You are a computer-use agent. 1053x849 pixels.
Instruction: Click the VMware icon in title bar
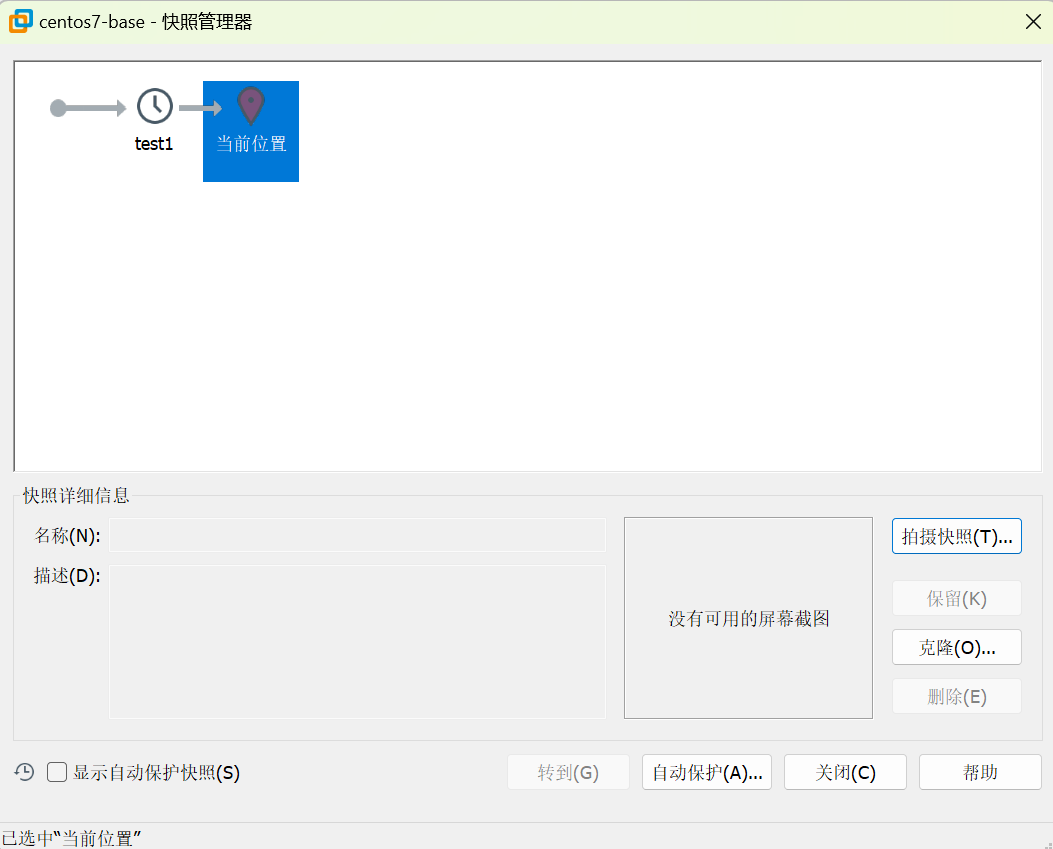(20, 21)
